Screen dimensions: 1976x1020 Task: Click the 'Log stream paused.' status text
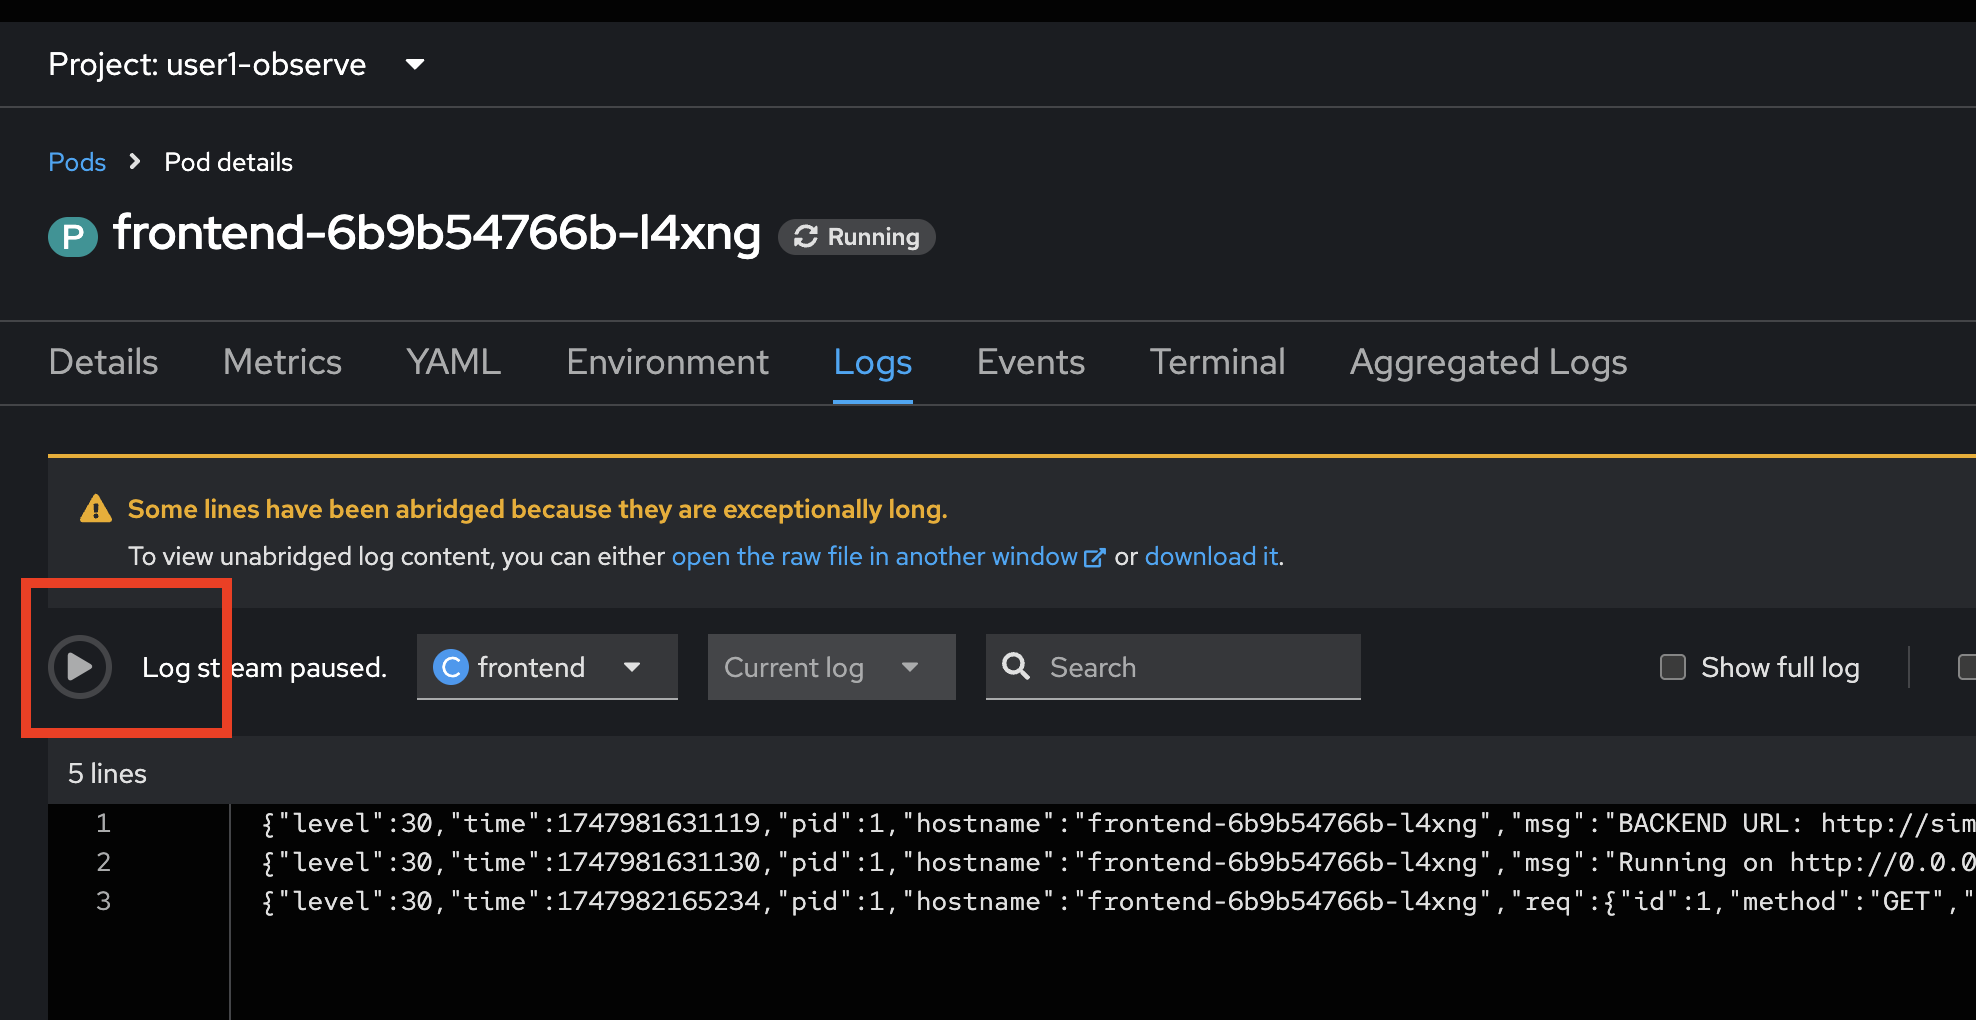pyautogui.click(x=264, y=667)
